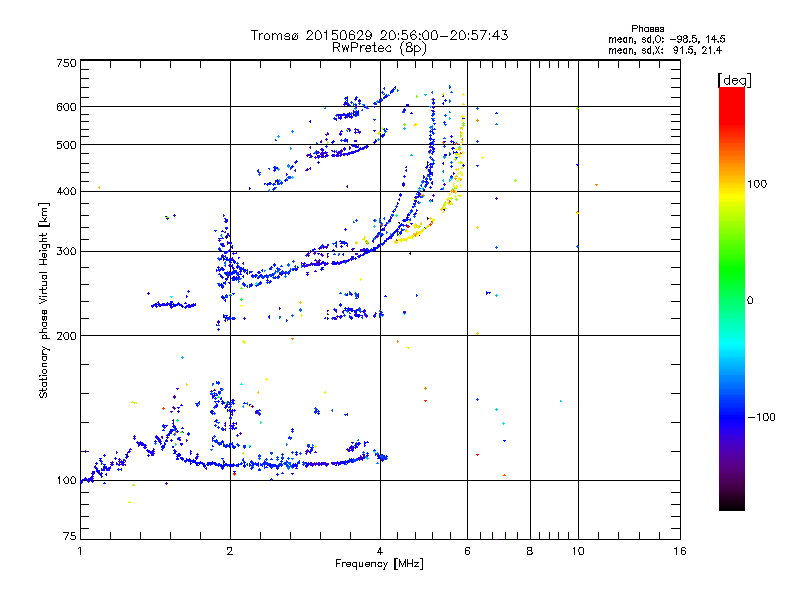Click the 'Stationary phase Virtual Height [km]' y-axis title

pos(44,300)
